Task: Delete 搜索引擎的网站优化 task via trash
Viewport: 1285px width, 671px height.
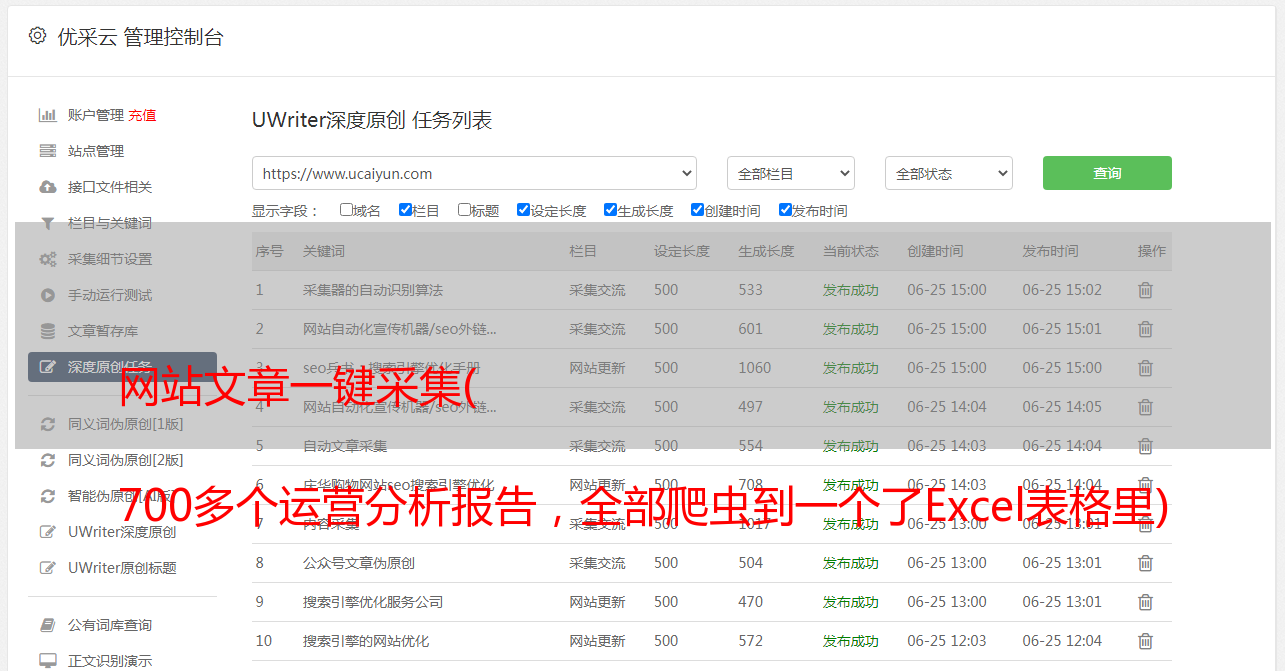Action: [1145, 641]
